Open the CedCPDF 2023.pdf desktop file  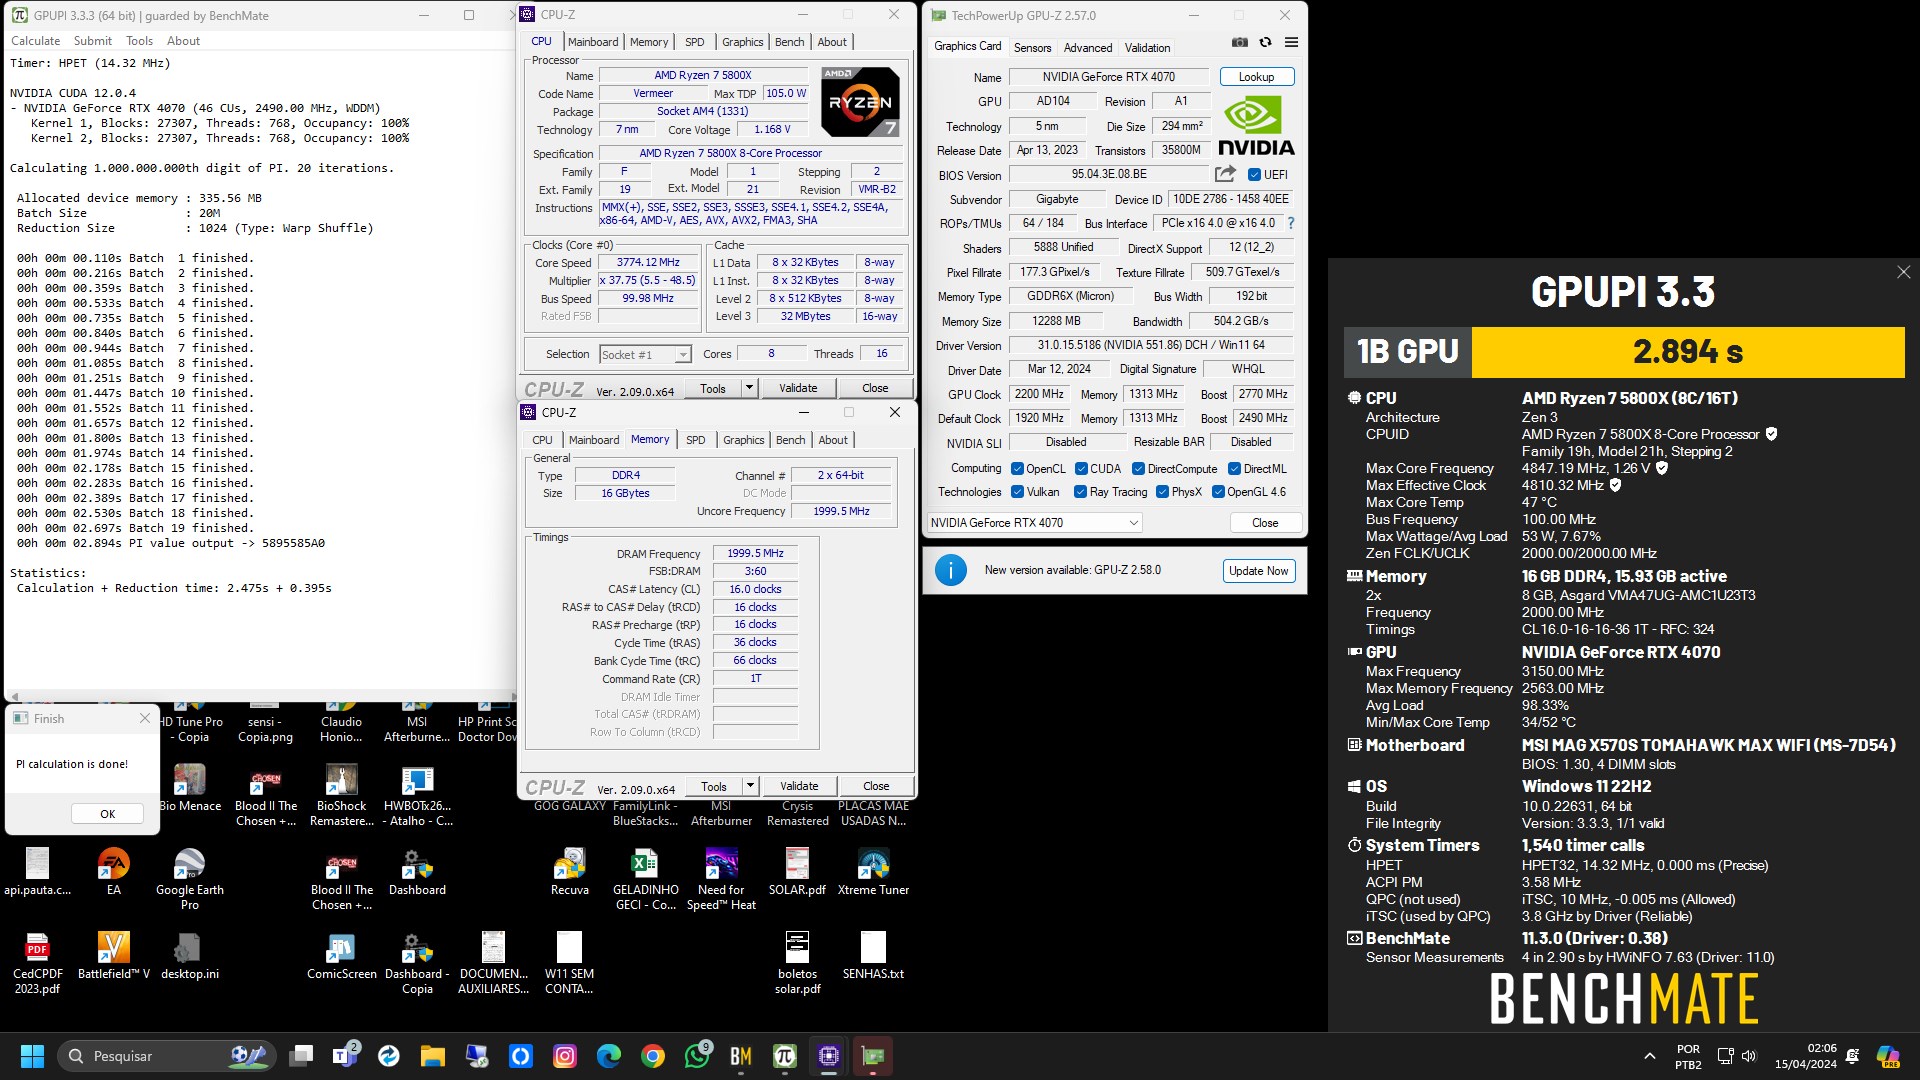(x=37, y=963)
